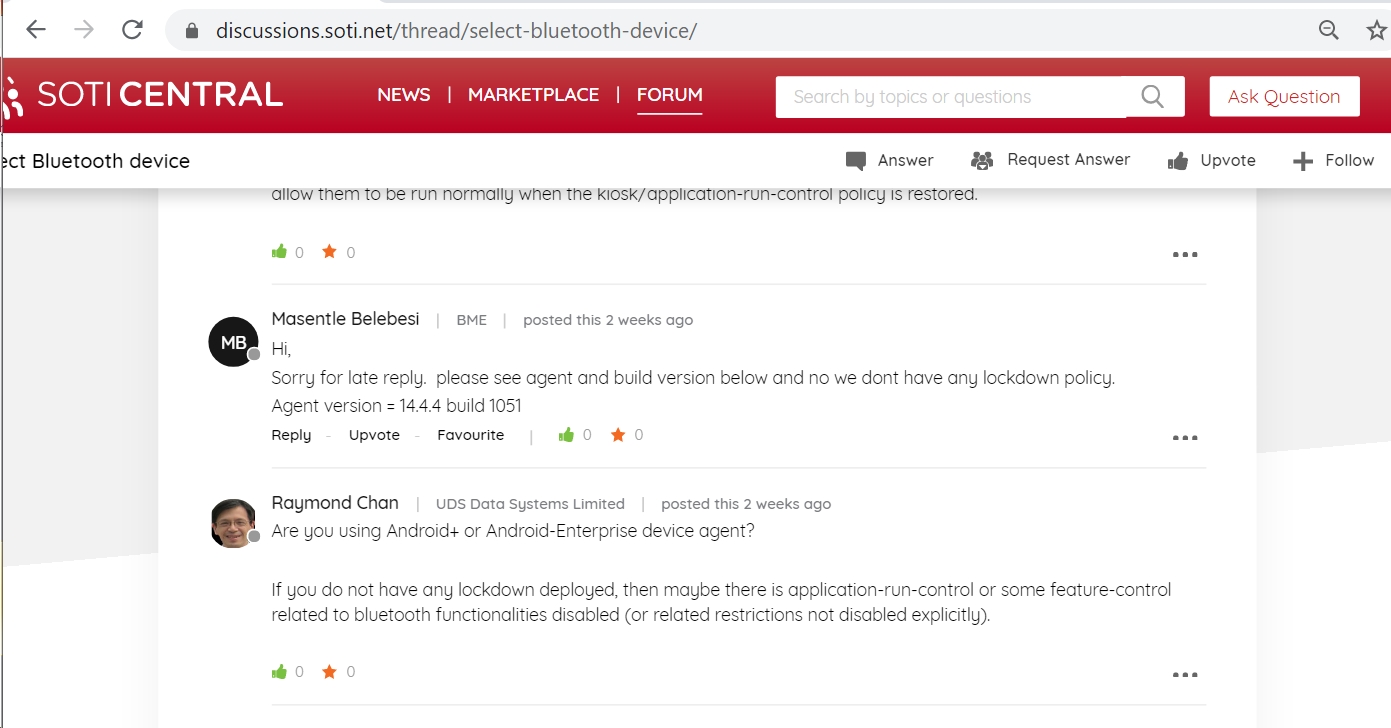Image resolution: width=1391 pixels, height=728 pixels.
Task: Go to the MARKETPLACE section
Action: tap(533, 95)
